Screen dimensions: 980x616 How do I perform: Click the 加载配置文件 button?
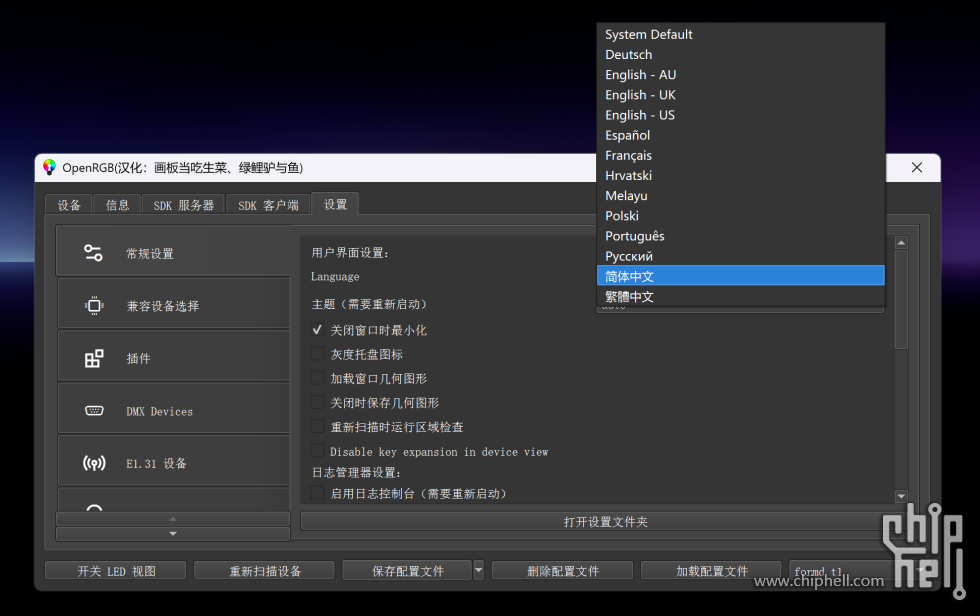(711, 571)
